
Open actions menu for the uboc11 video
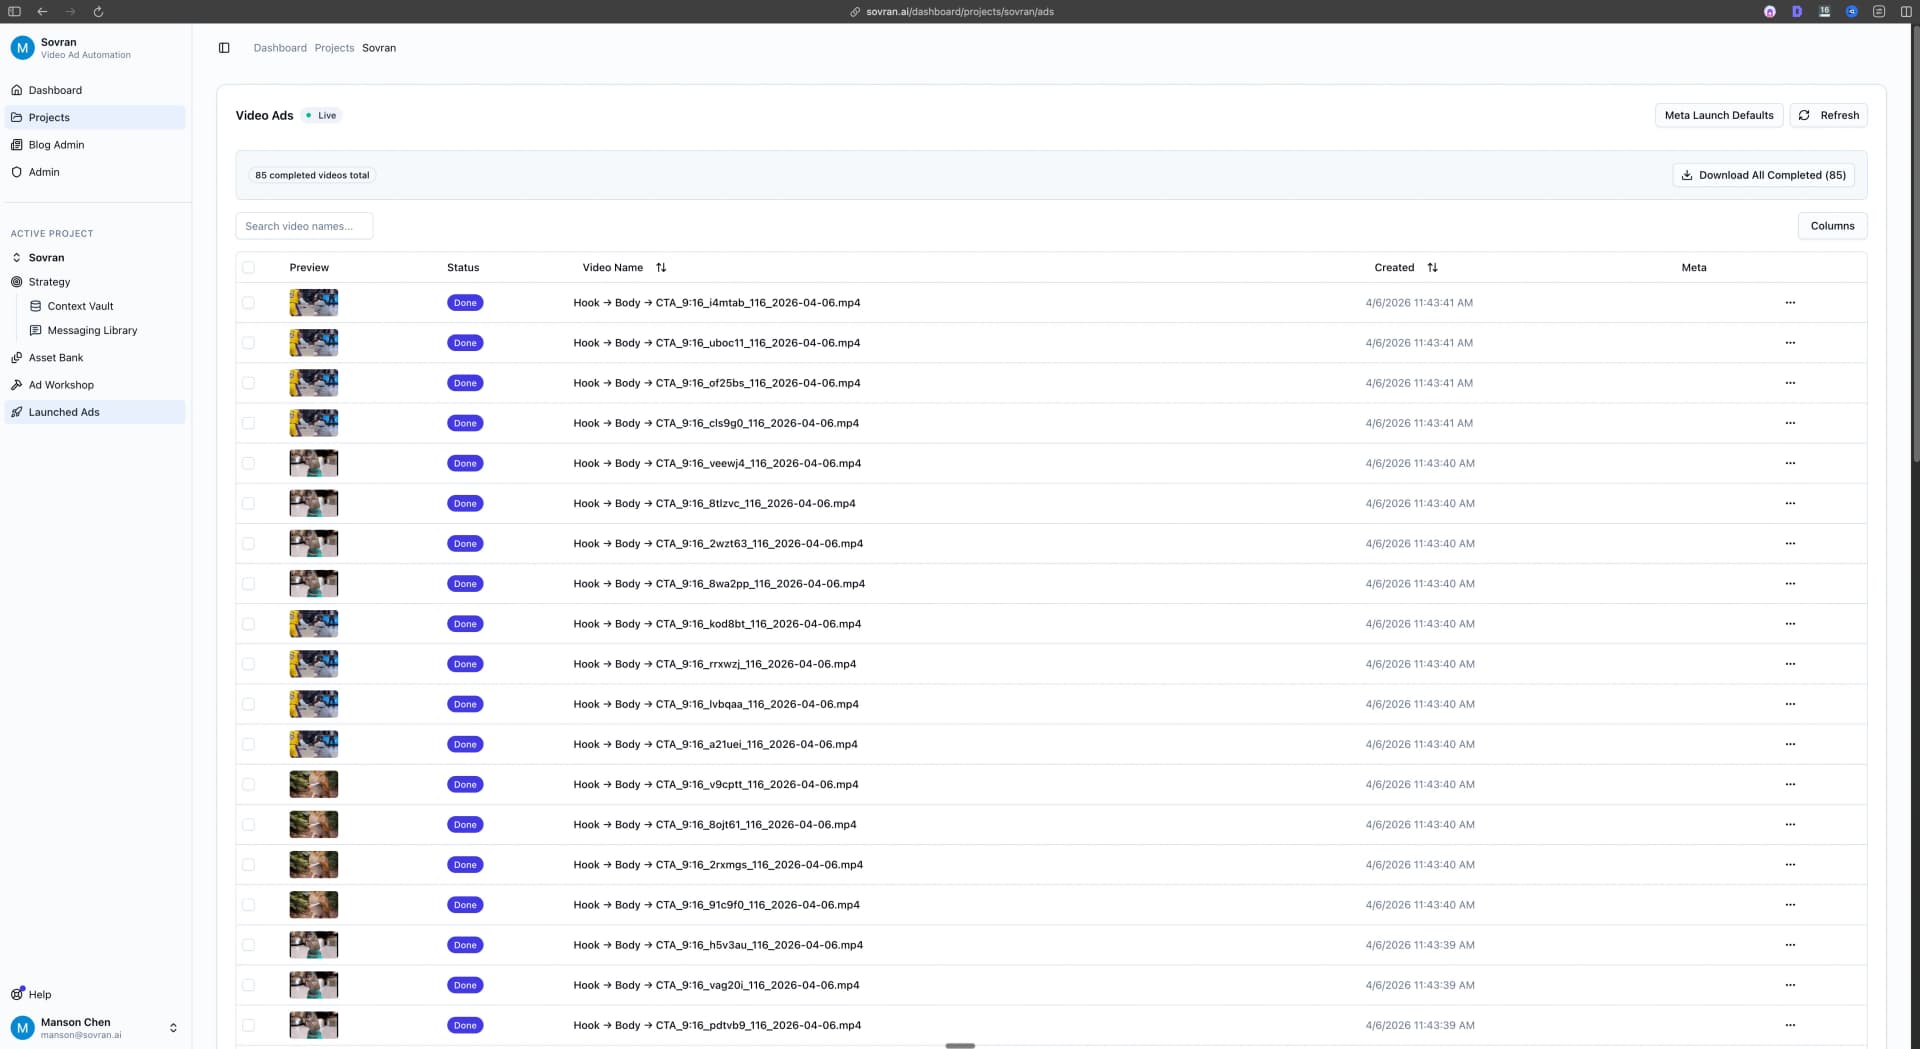coord(1789,342)
